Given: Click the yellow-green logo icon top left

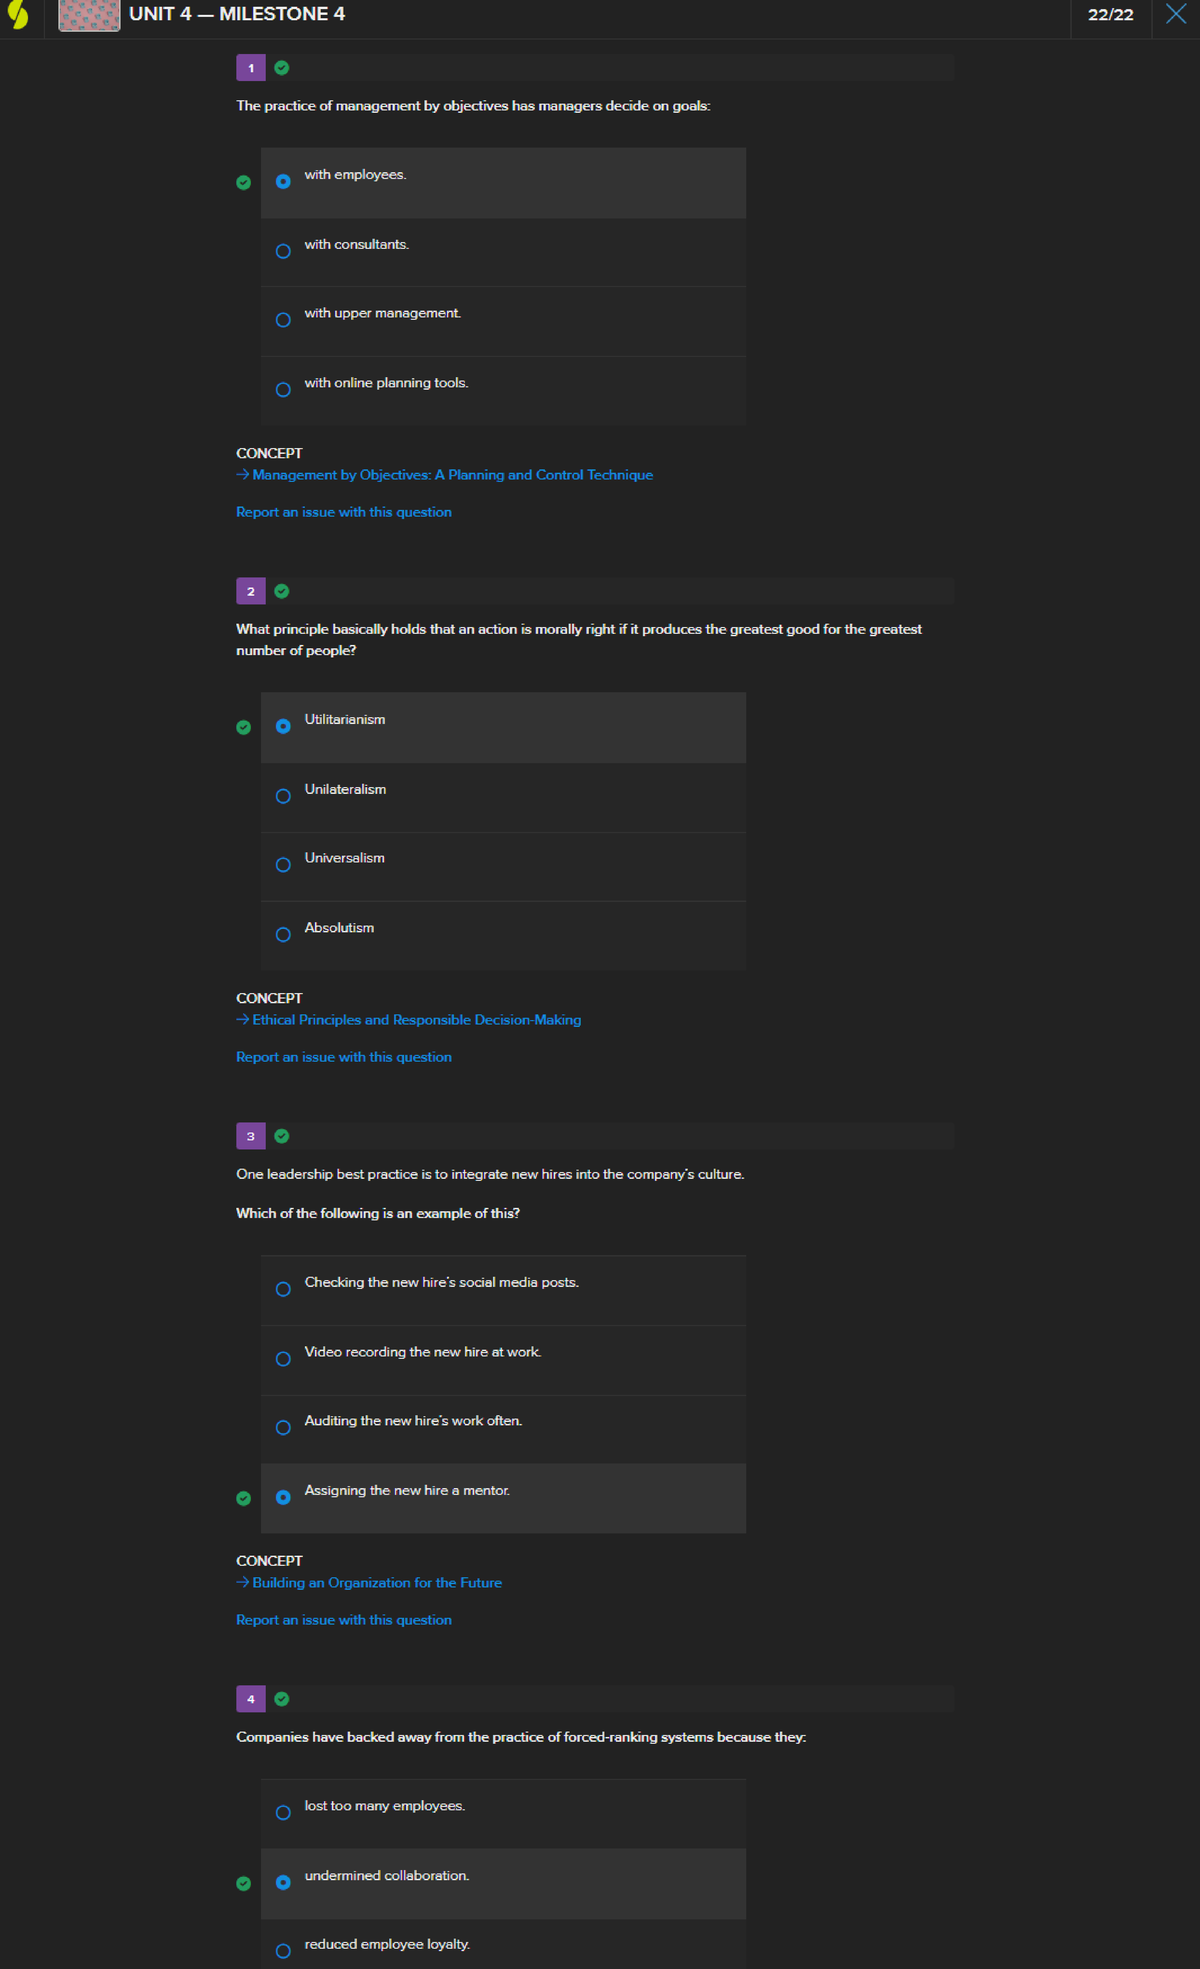Looking at the screenshot, I should (x=18, y=15).
